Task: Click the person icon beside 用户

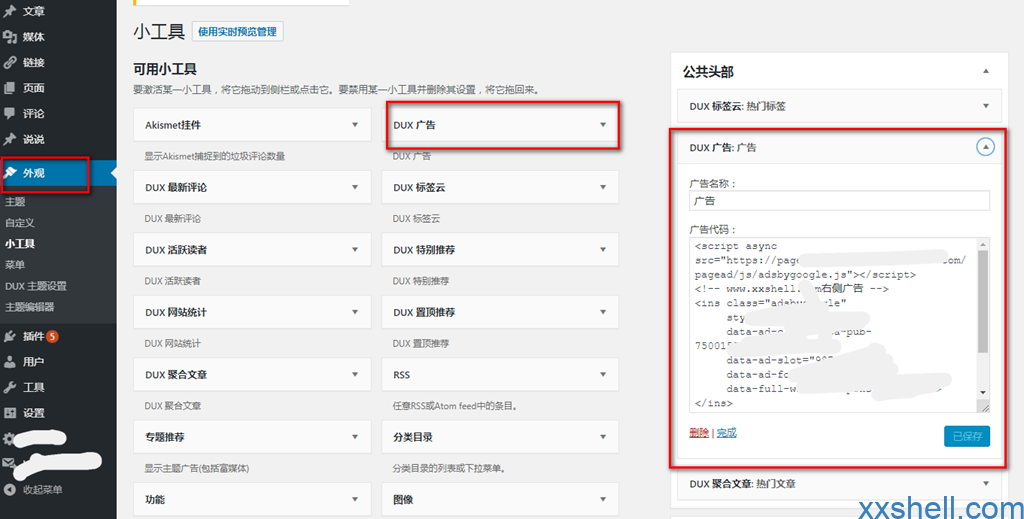Action: pyautogui.click(x=10, y=362)
